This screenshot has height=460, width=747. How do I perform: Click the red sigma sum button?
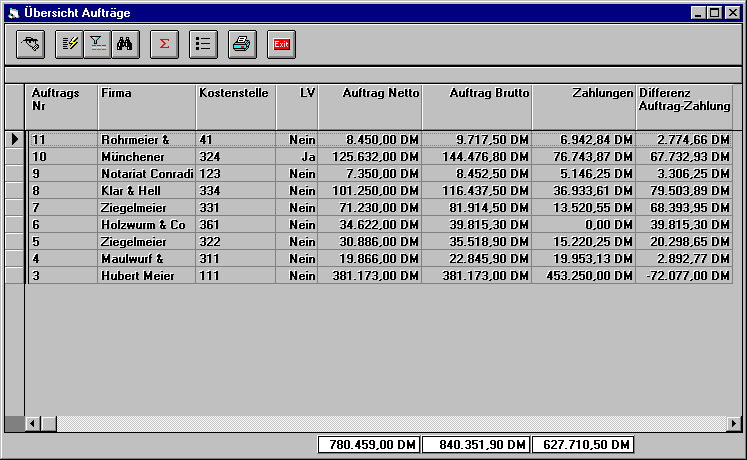[x=164, y=44]
